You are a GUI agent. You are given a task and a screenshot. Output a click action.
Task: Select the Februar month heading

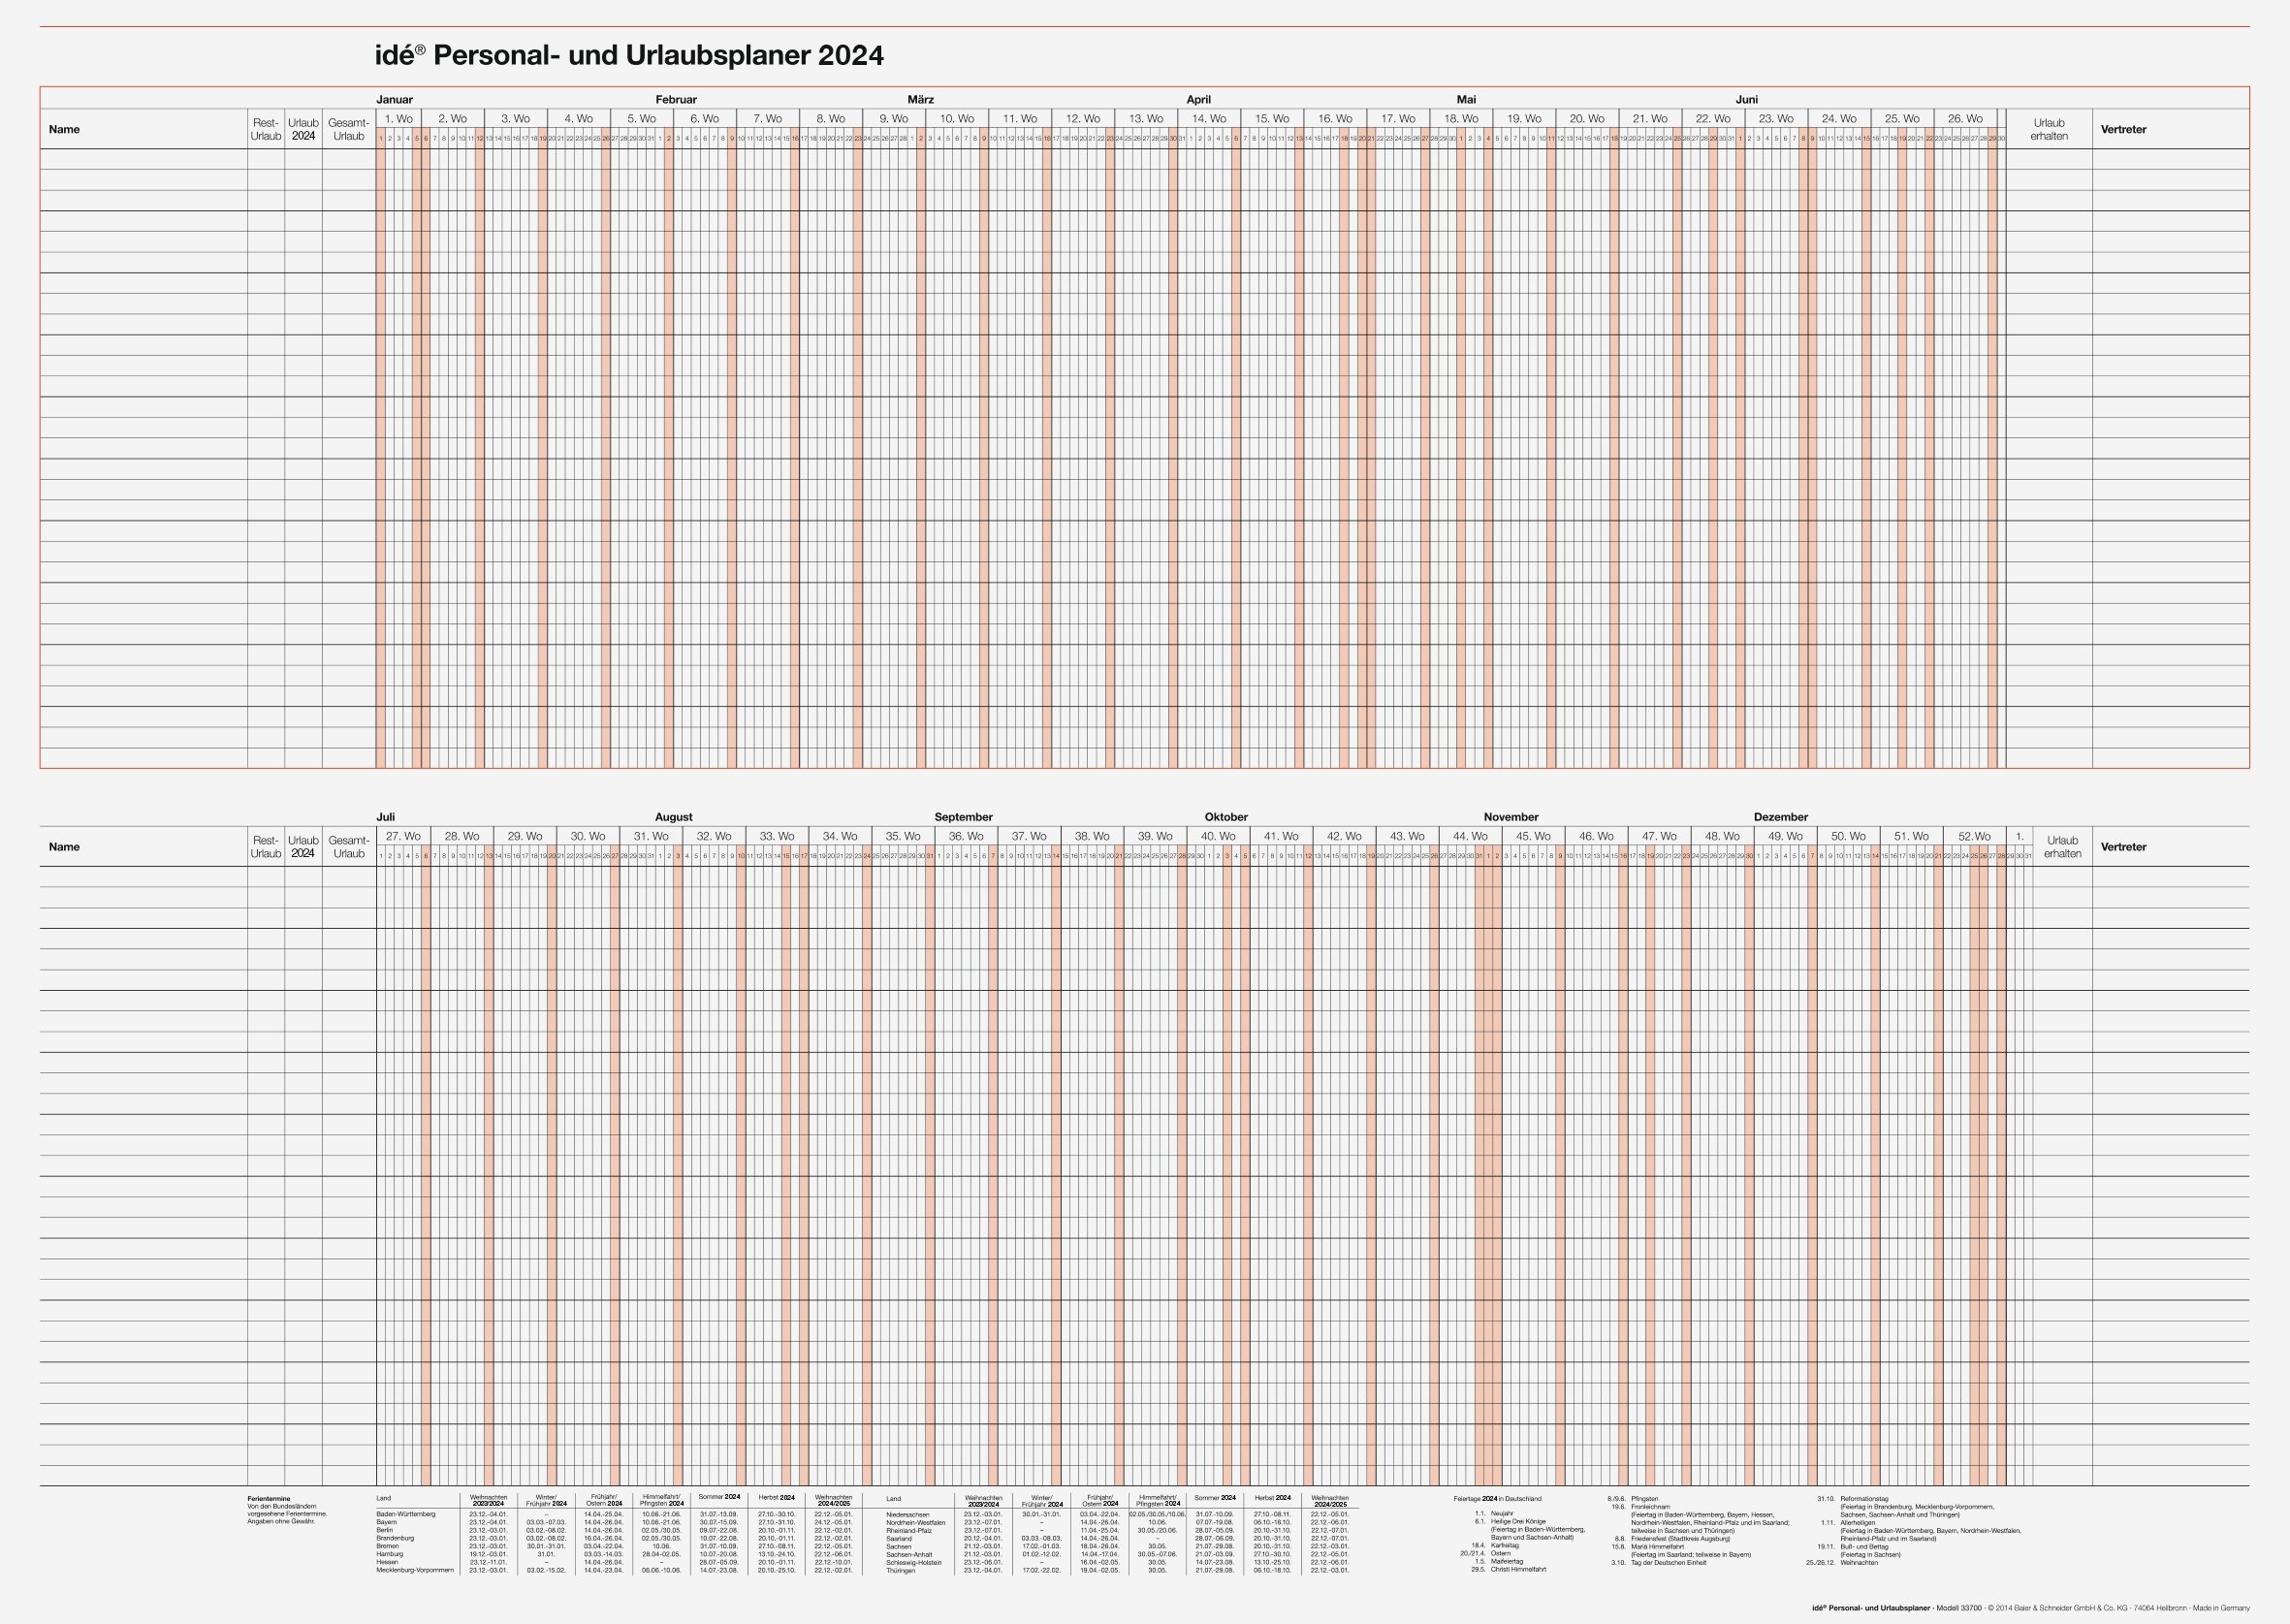click(x=676, y=100)
